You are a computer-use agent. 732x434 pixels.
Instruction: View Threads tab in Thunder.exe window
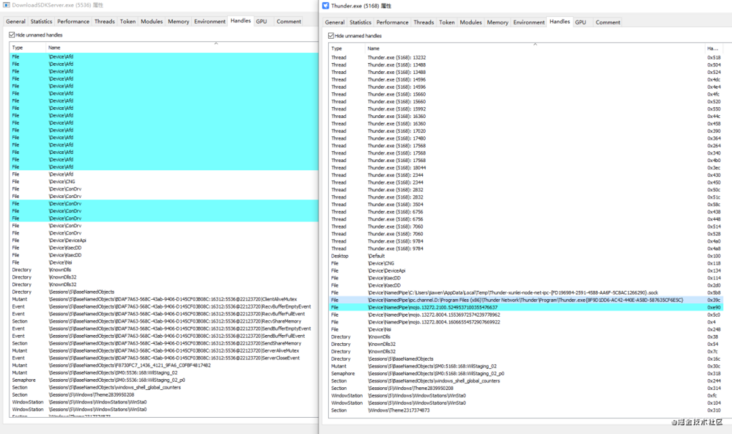point(424,22)
